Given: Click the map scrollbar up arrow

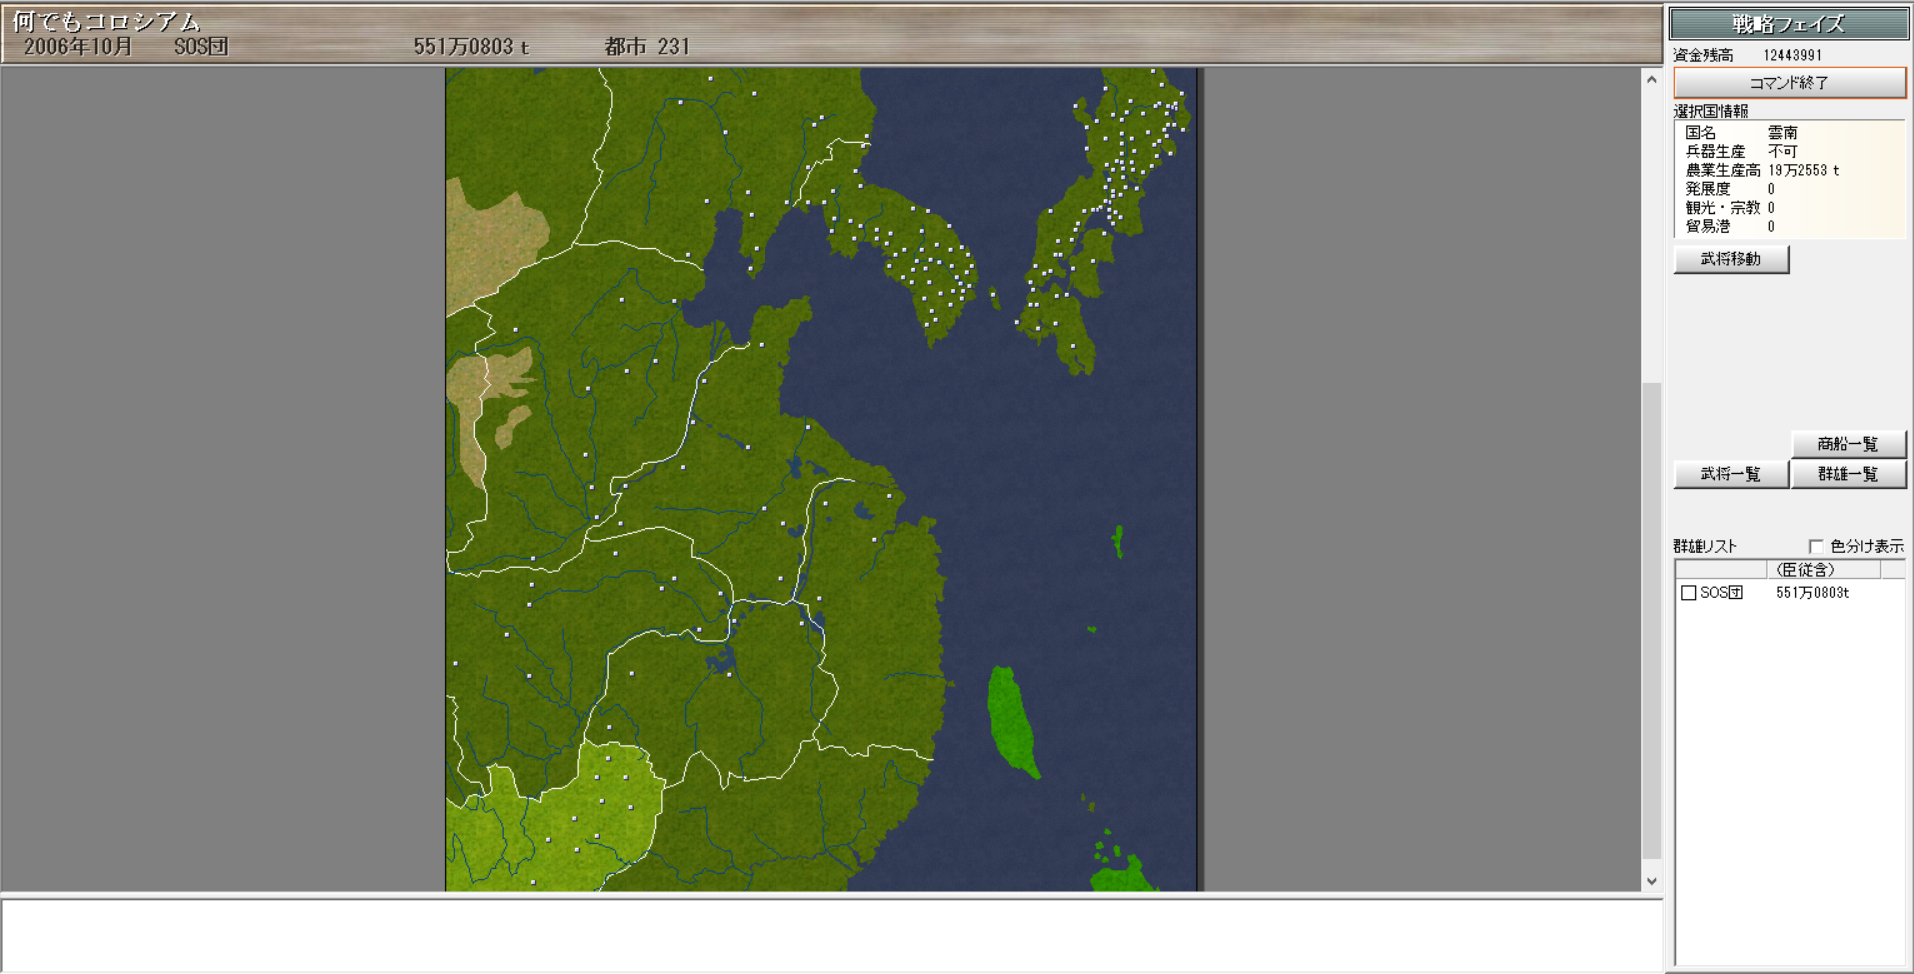Looking at the screenshot, I should 1651,80.
